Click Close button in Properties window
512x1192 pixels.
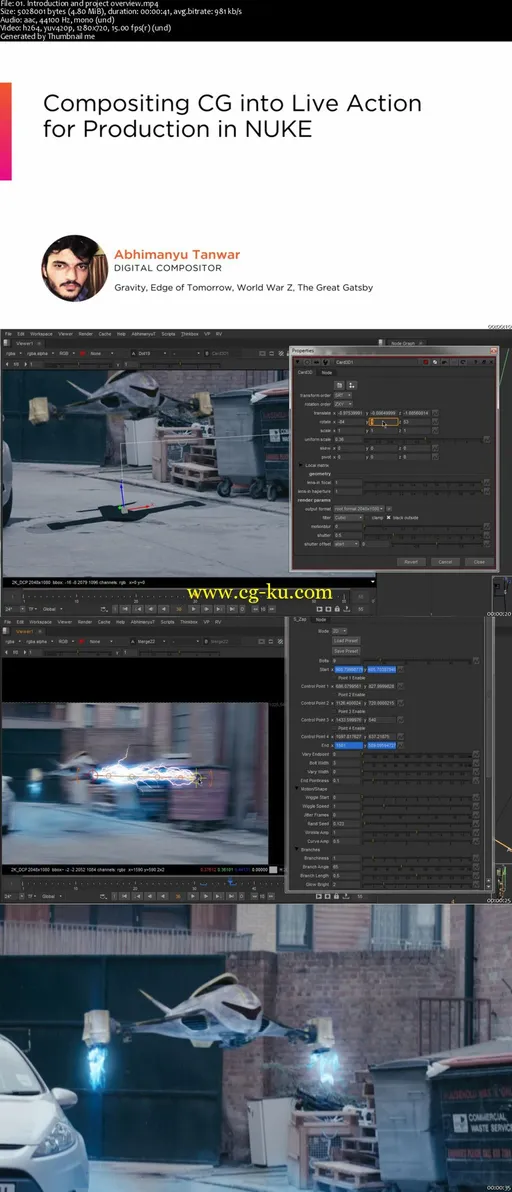(x=479, y=562)
